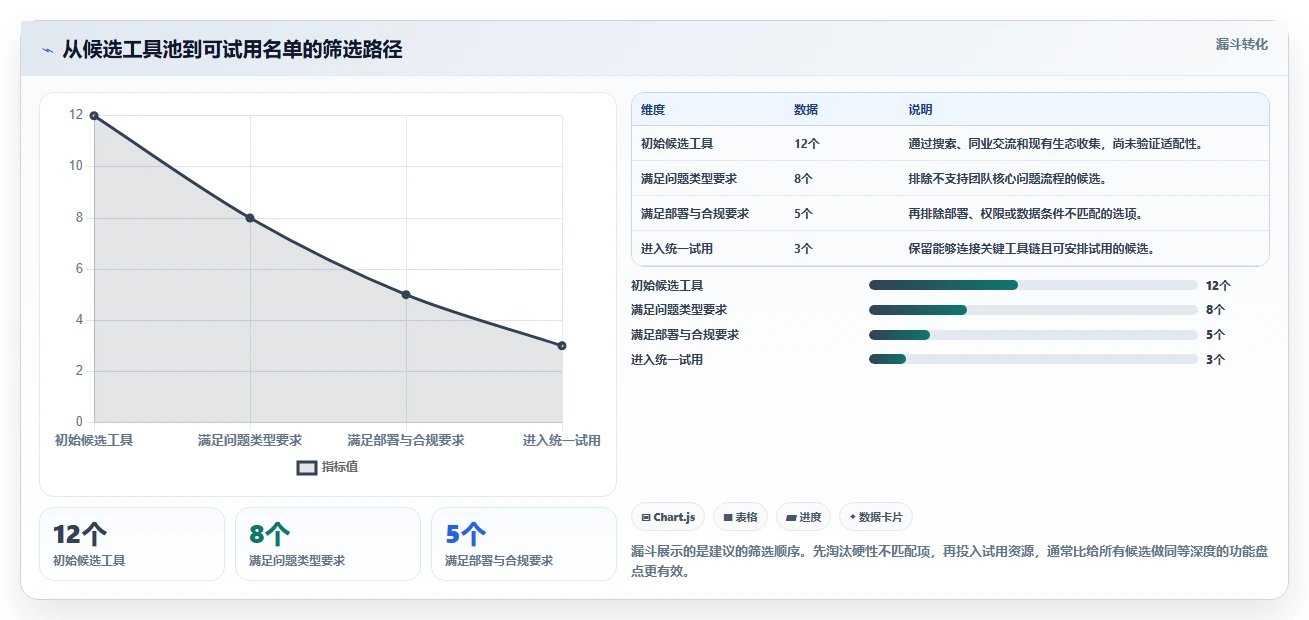Click table cell 满足问题类型要求

click(689, 179)
